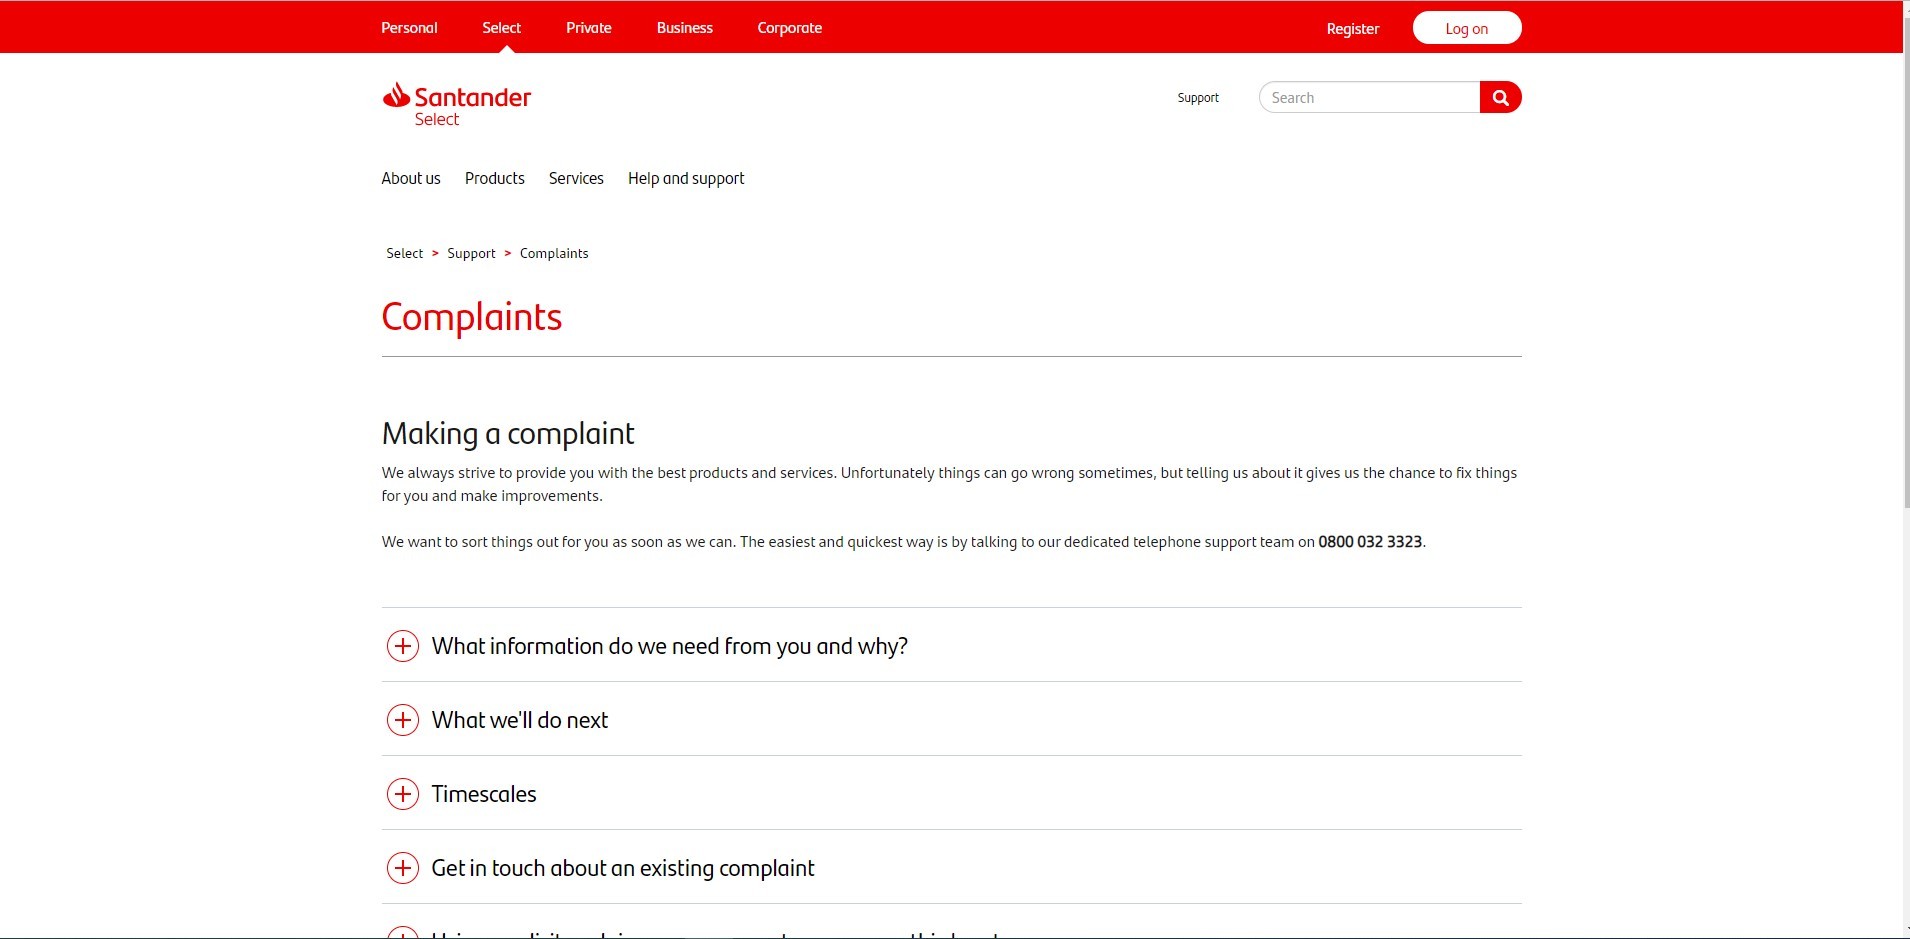1910x939 pixels.
Task: Switch to the Personal tab
Action: (x=409, y=28)
